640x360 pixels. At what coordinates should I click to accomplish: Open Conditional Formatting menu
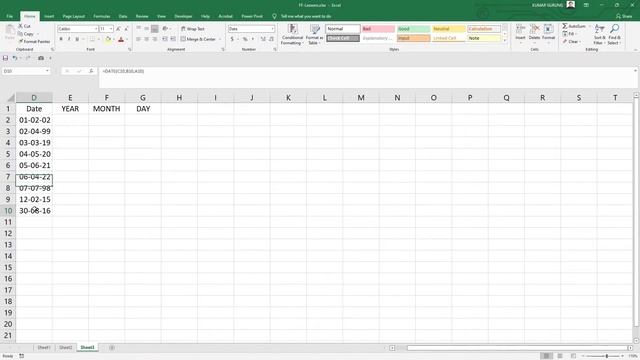pyautogui.click(x=292, y=34)
